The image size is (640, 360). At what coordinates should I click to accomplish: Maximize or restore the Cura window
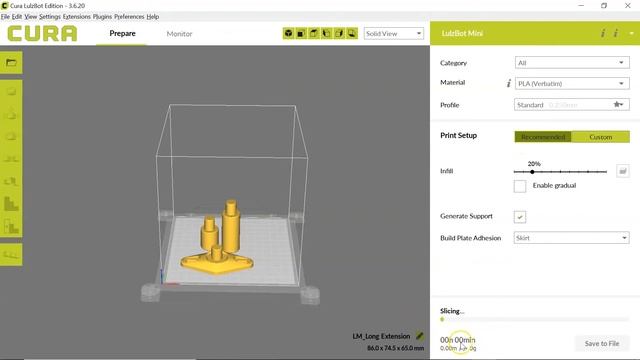pos(604,6)
